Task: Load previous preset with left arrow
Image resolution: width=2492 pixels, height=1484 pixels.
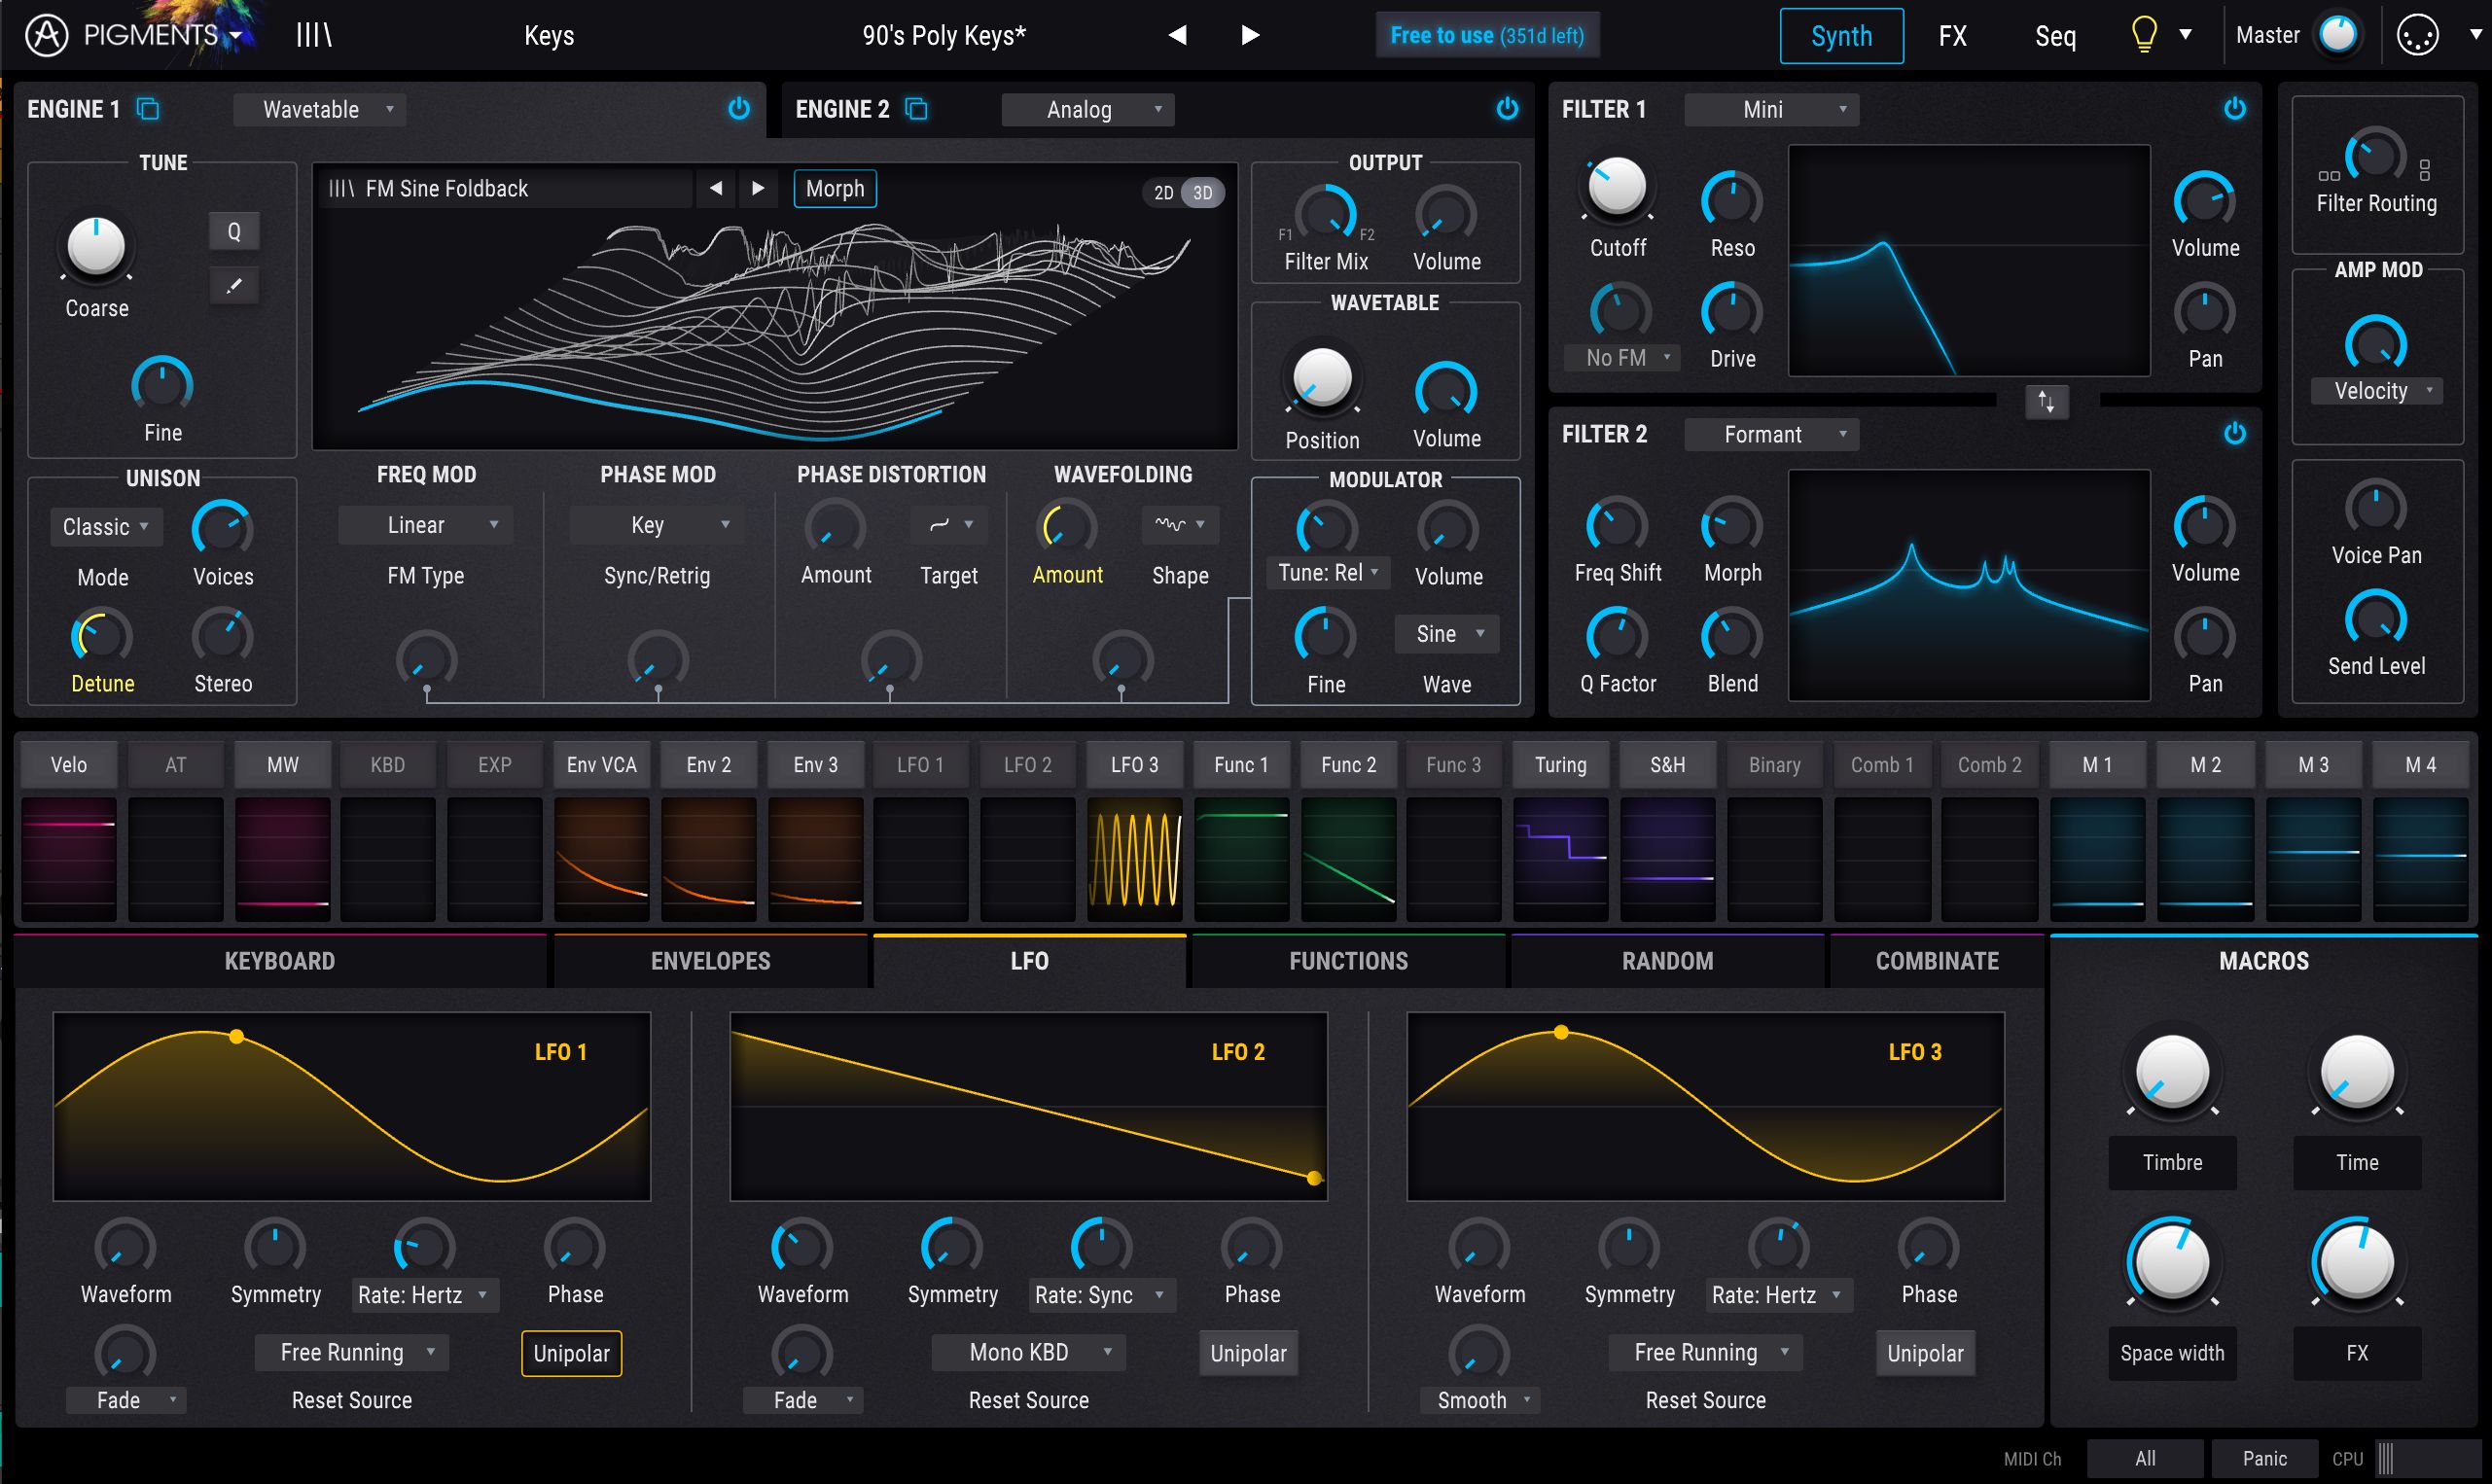Action: pyautogui.click(x=1178, y=35)
